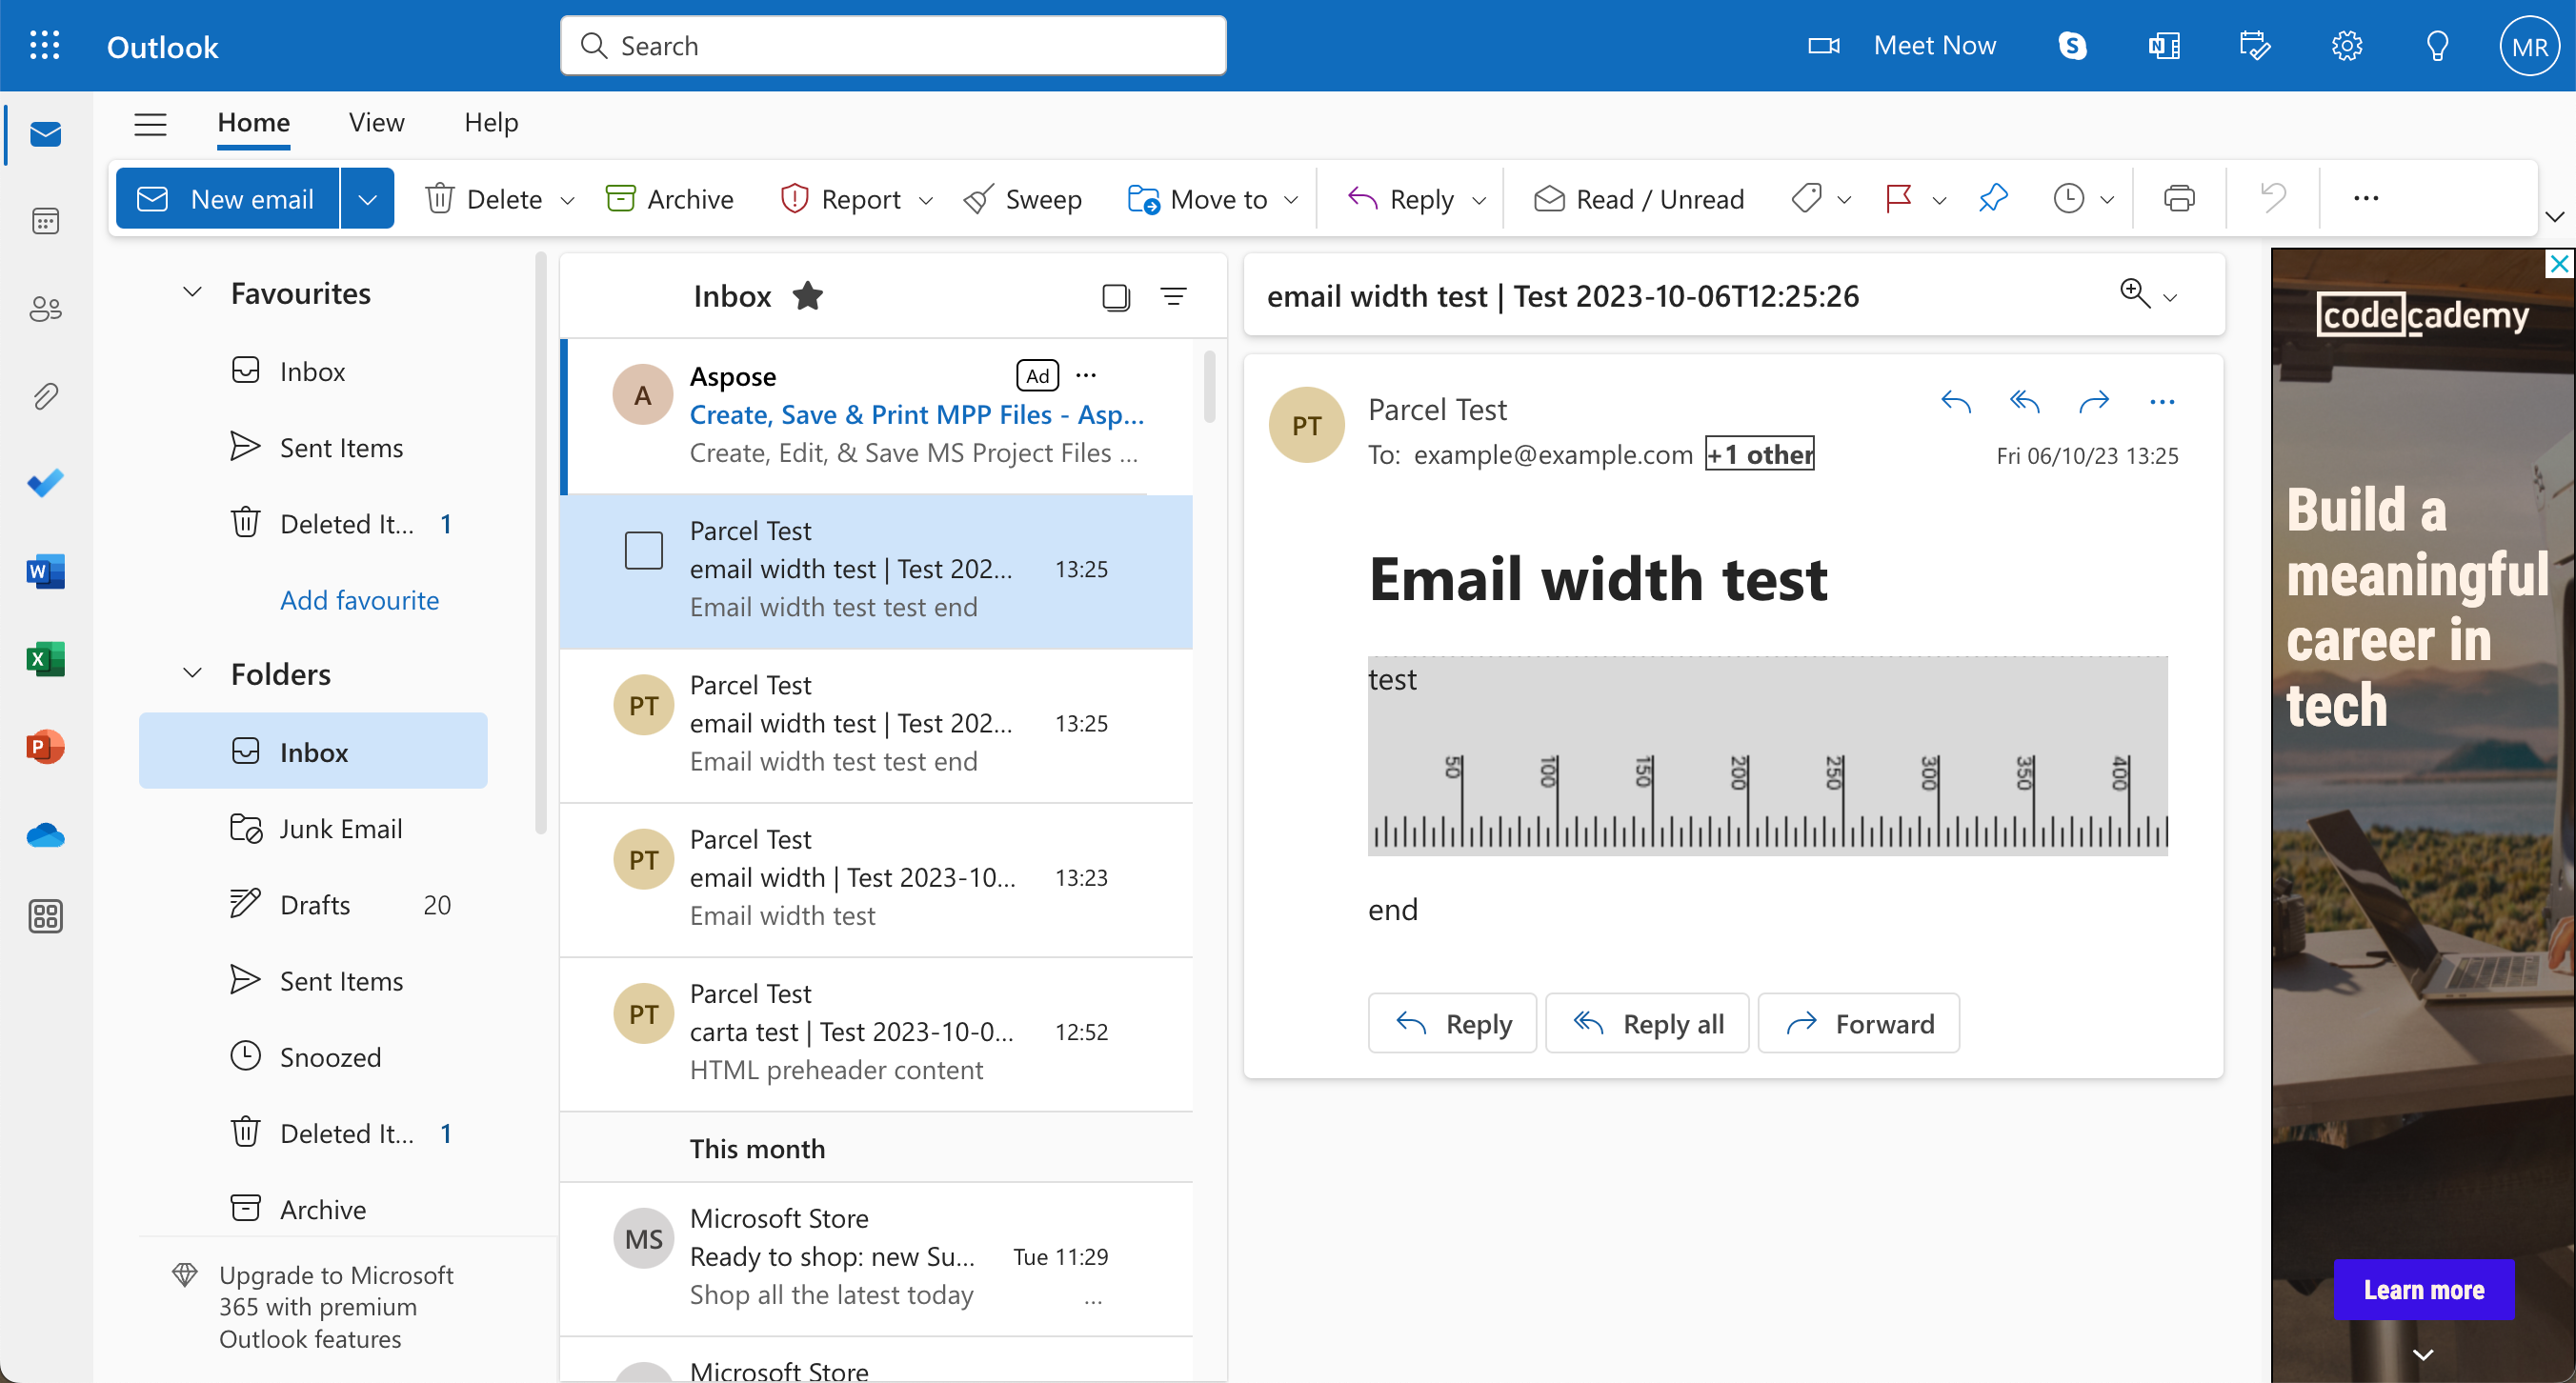Click the Forward arrow icon in message header
This screenshot has height=1383, width=2576.
point(2093,402)
